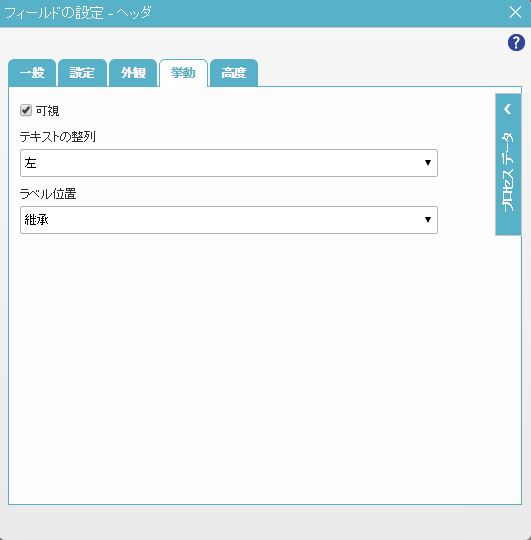The width and height of the screenshot is (531, 540).
Task: Click the arrow of ラベル位置 dropdown
Action: (428, 220)
